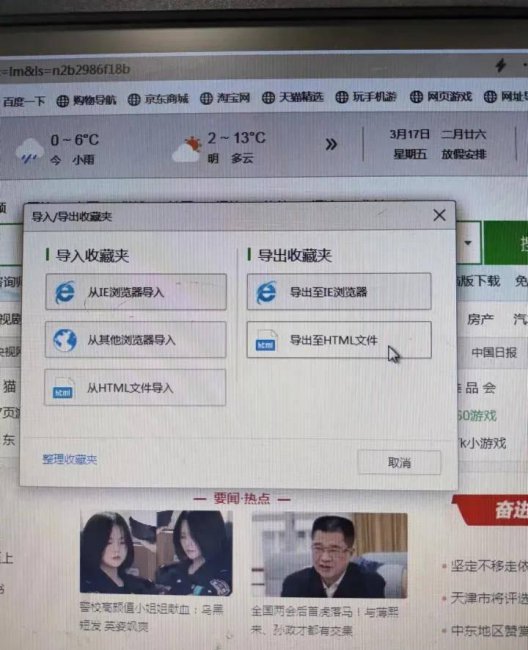Open 百度一下 bookmark

[x=24, y=101]
